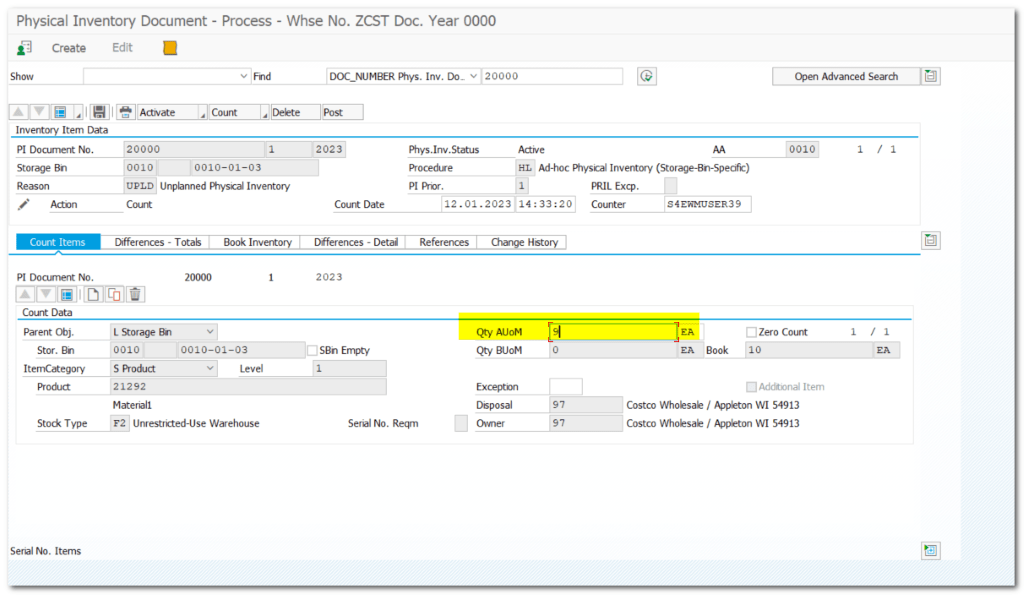Click the orange icon next to Edit
This screenshot has width=1024, height=595.
(170, 48)
